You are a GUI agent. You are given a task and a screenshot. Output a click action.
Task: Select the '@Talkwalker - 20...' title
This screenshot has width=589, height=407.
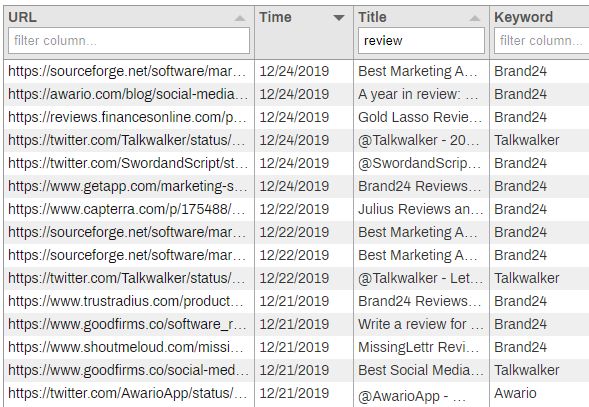(418, 140)
